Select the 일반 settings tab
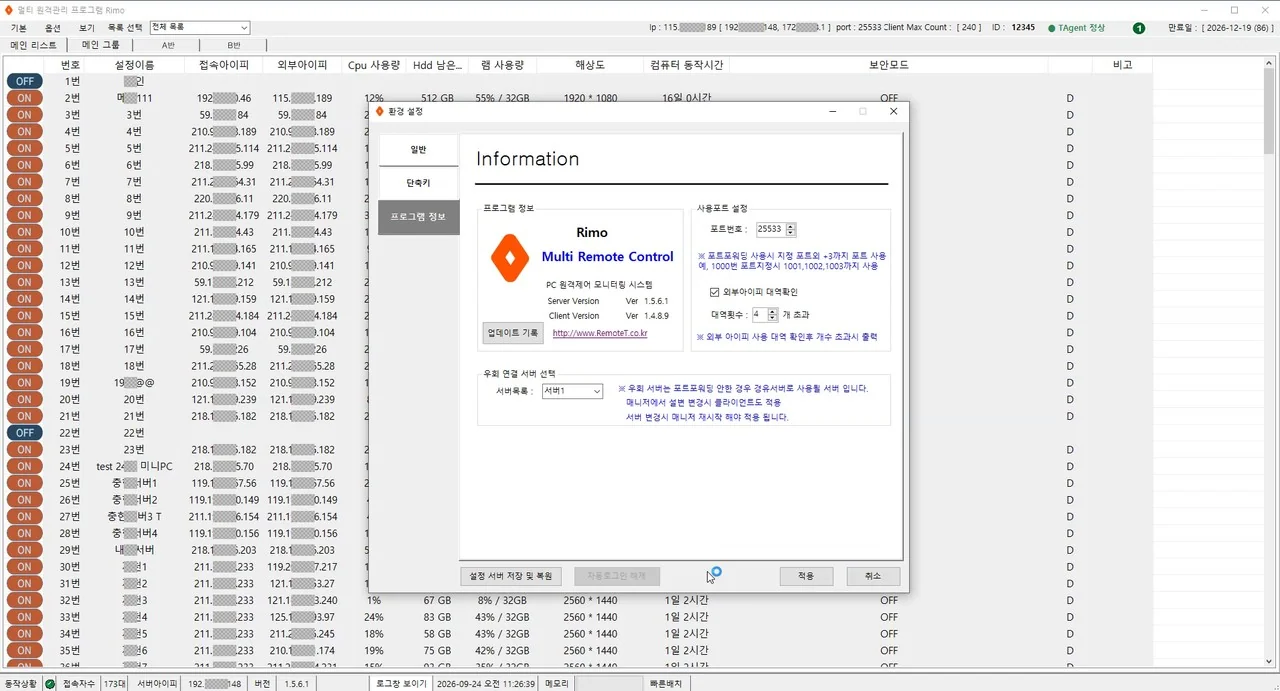 coord(418,150)
